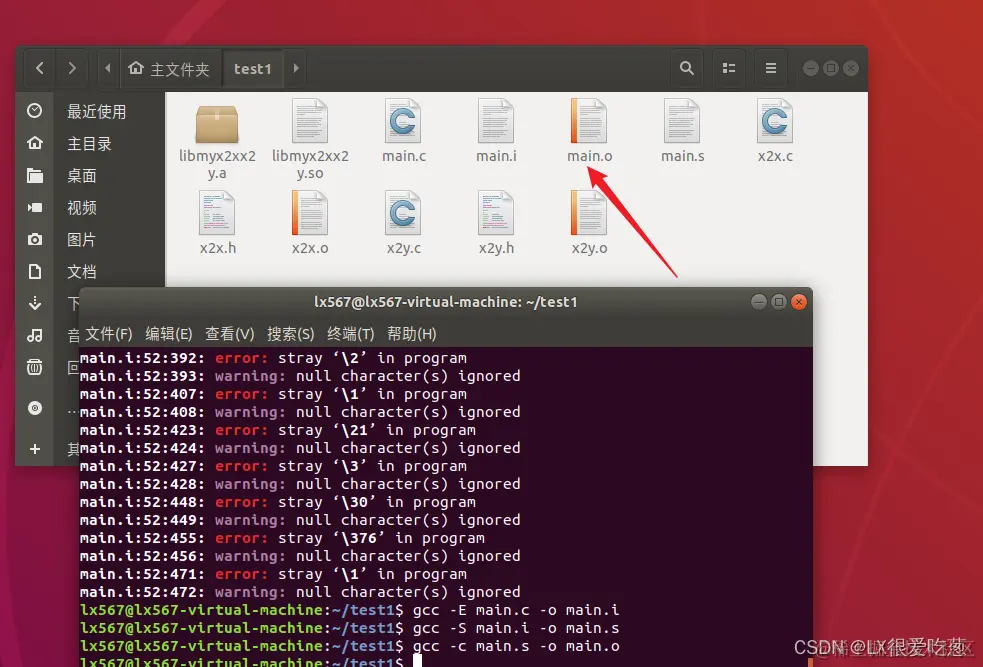Open the hamburger menu in Files
The width and height of the screenshot is (983, 667).
[x=771, y=68]
